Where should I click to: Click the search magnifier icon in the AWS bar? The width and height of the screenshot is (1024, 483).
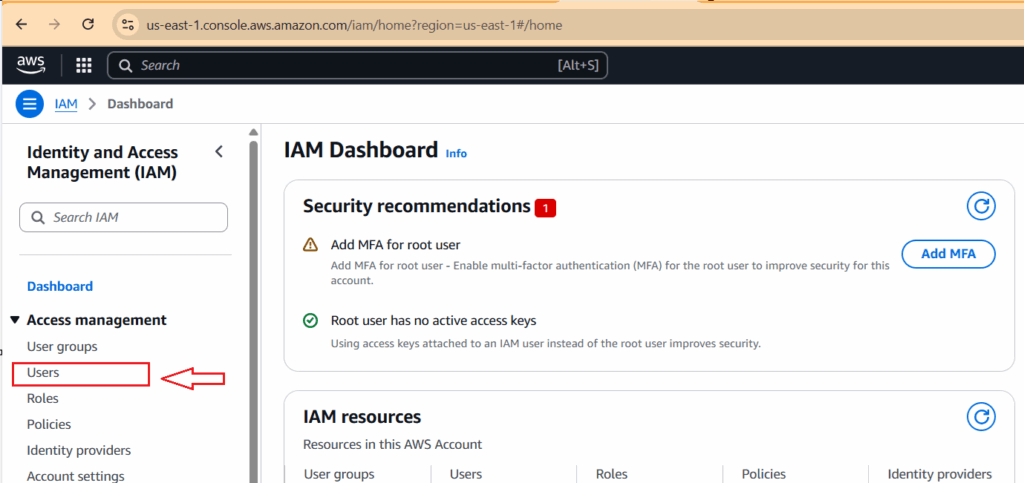click(125, 65)
